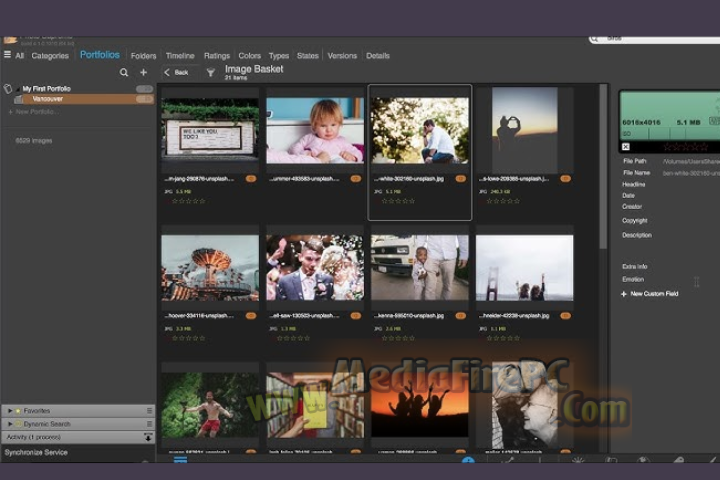Viewport: 720px width, 480px height.
Task: Open the hamburger menu beside All
Action: pos(7,55)
